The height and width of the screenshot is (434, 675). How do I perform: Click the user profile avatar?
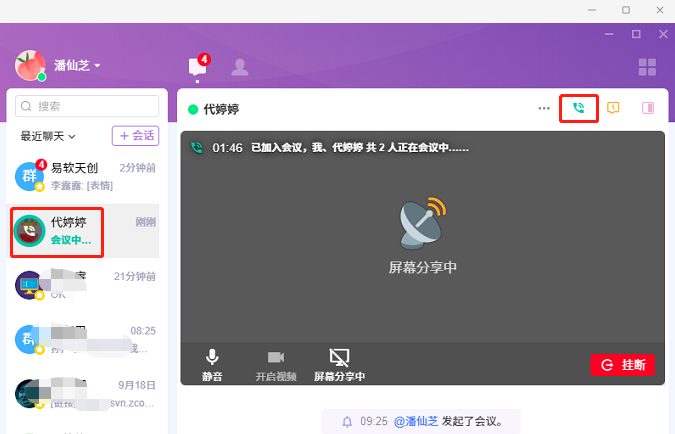coord(30,65)
